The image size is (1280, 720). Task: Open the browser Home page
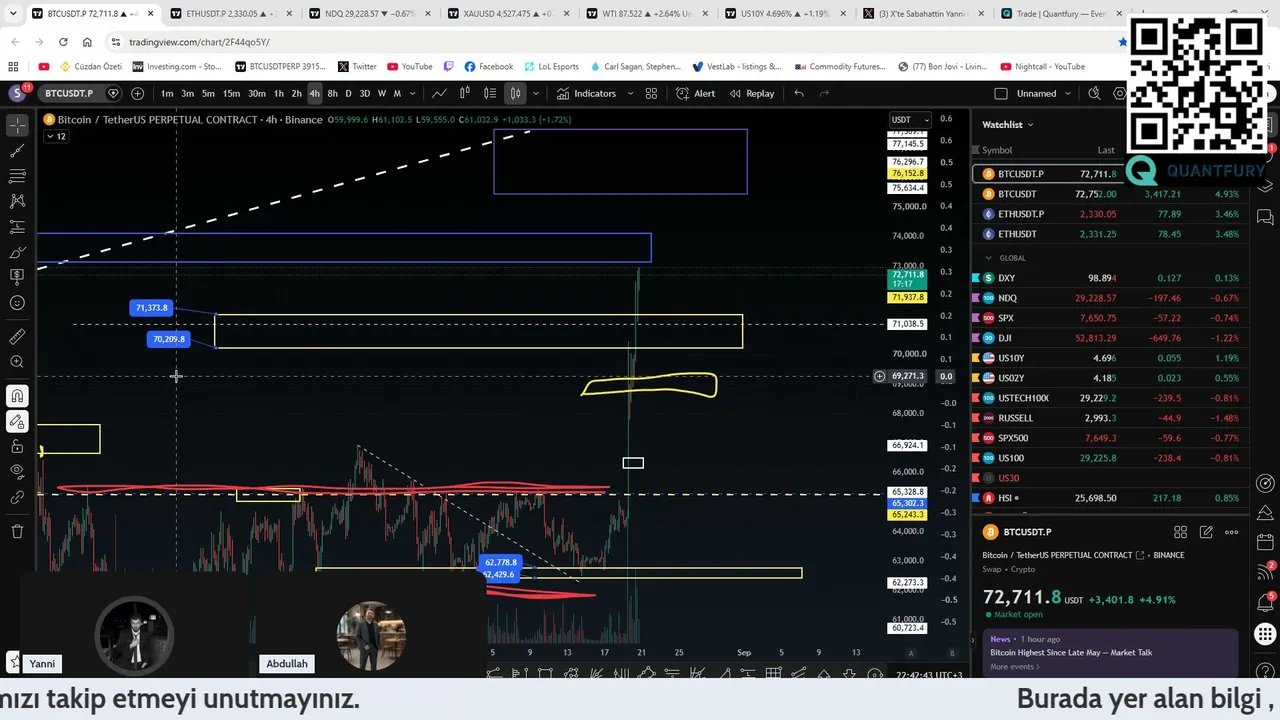tap(87, 42)
